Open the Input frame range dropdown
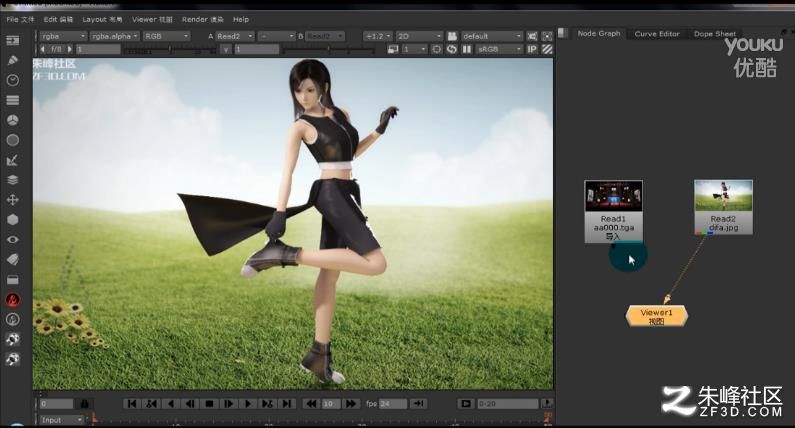Image resolution: width=795 pixels, height=428 pixels. (x=61, y=420)
